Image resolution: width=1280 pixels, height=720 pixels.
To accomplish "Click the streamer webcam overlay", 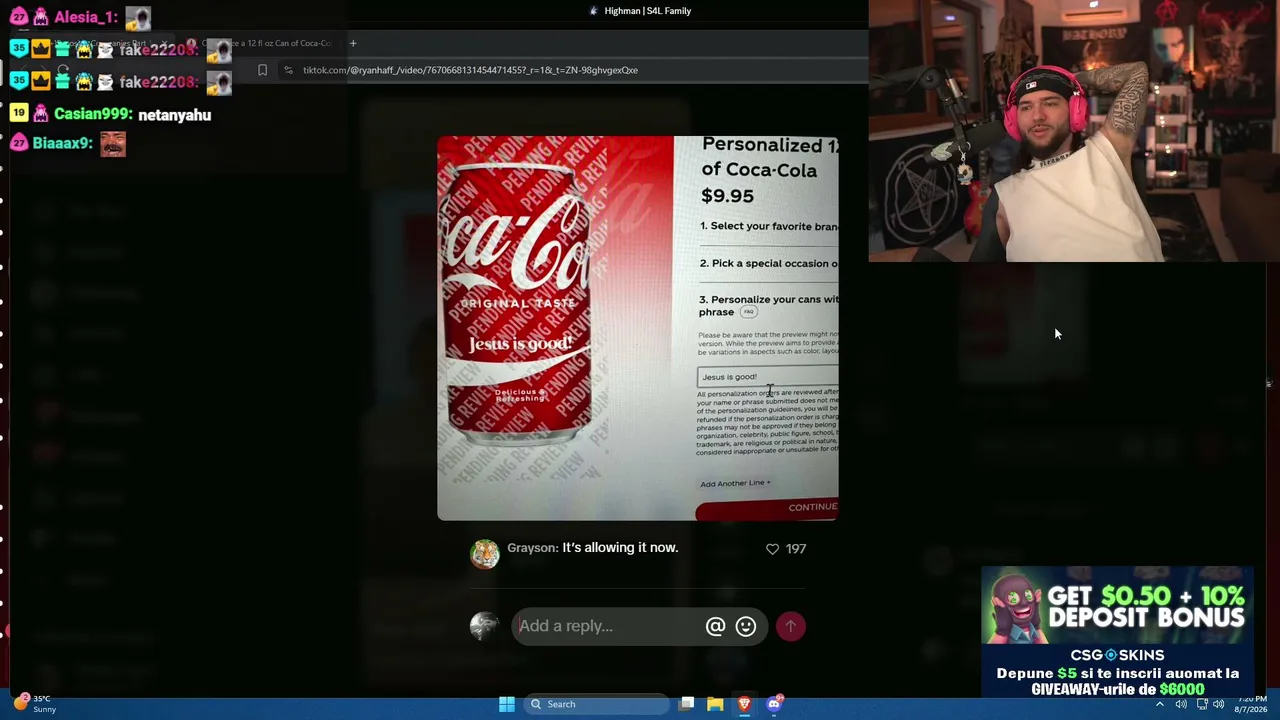I will [x=1074, y=131].
